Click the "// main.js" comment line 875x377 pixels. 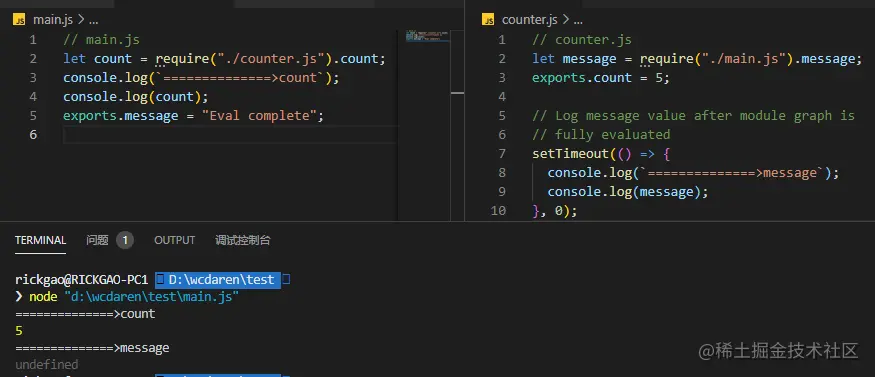coord(102,40)
